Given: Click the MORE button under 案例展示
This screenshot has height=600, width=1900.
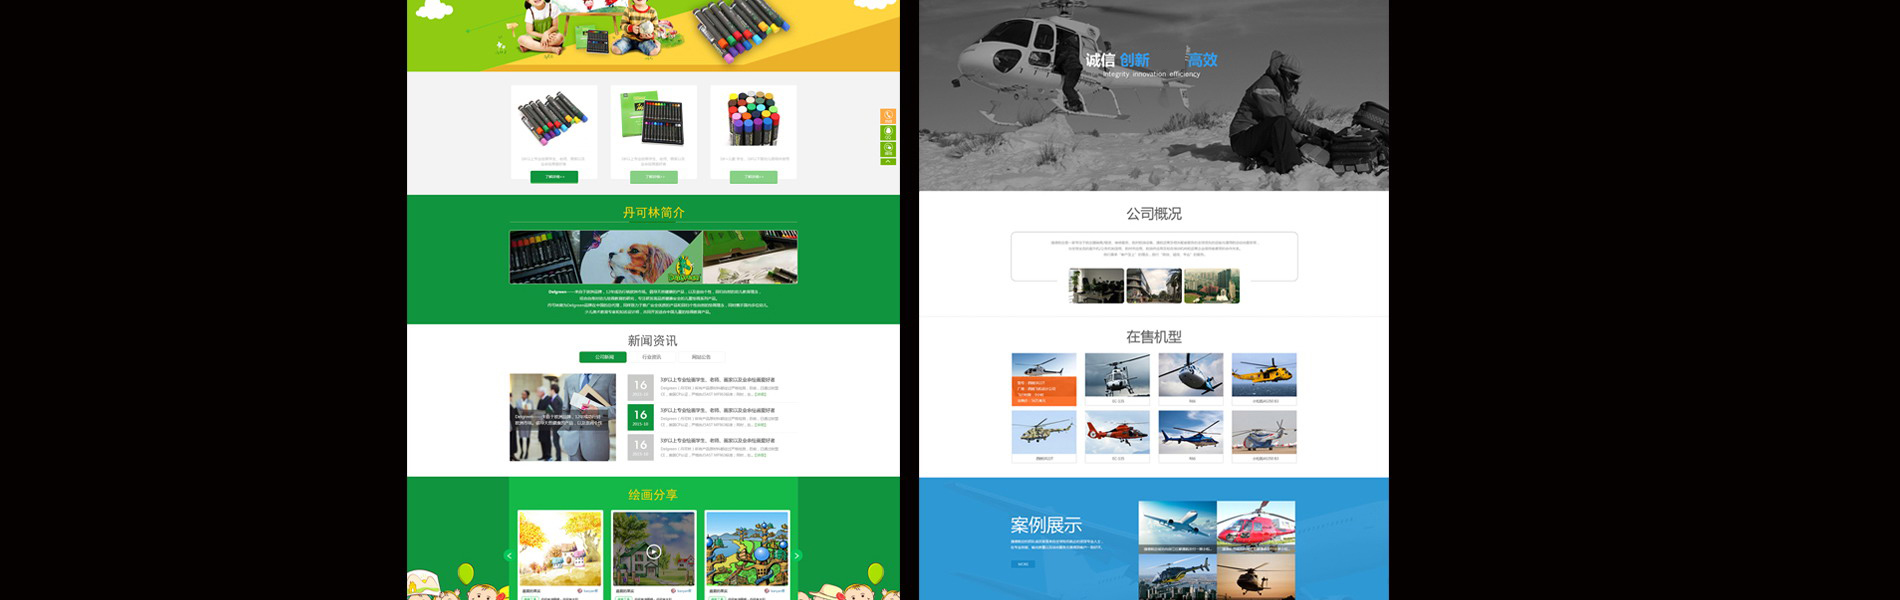Looking at the screenshot, I should coord(1023,564).
